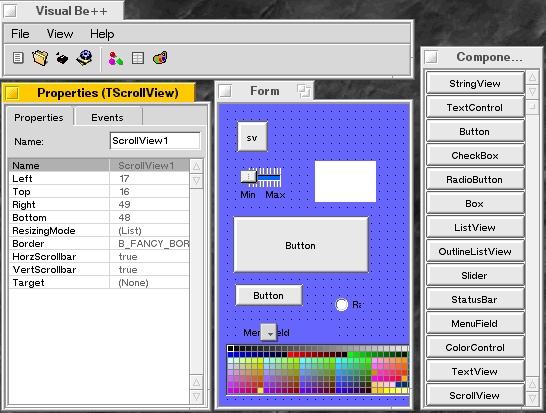Open the properties grid toolbar icon

click(x=138, y=58)
